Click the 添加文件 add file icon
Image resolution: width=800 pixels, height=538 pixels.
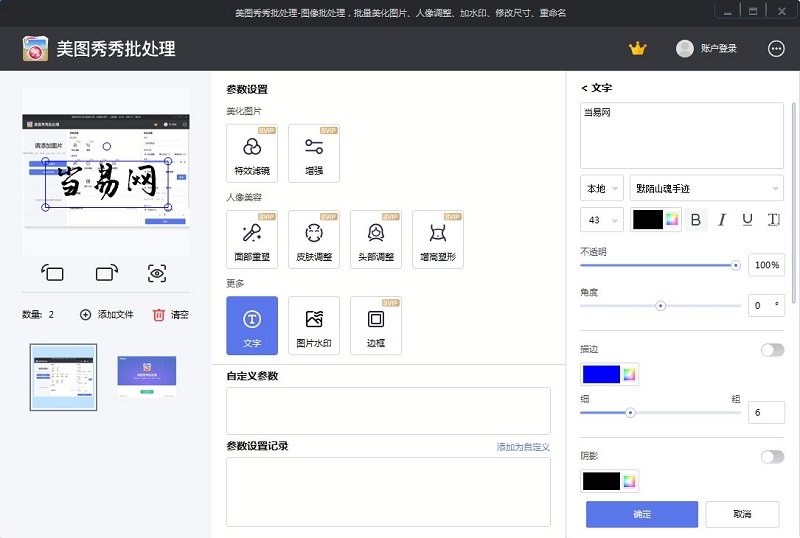point(86,314)
